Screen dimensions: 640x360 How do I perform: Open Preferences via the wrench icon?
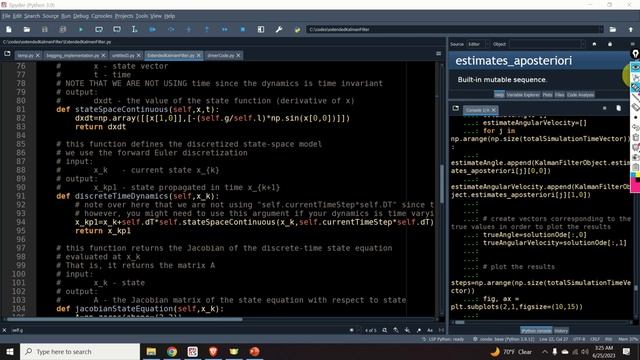279,29
